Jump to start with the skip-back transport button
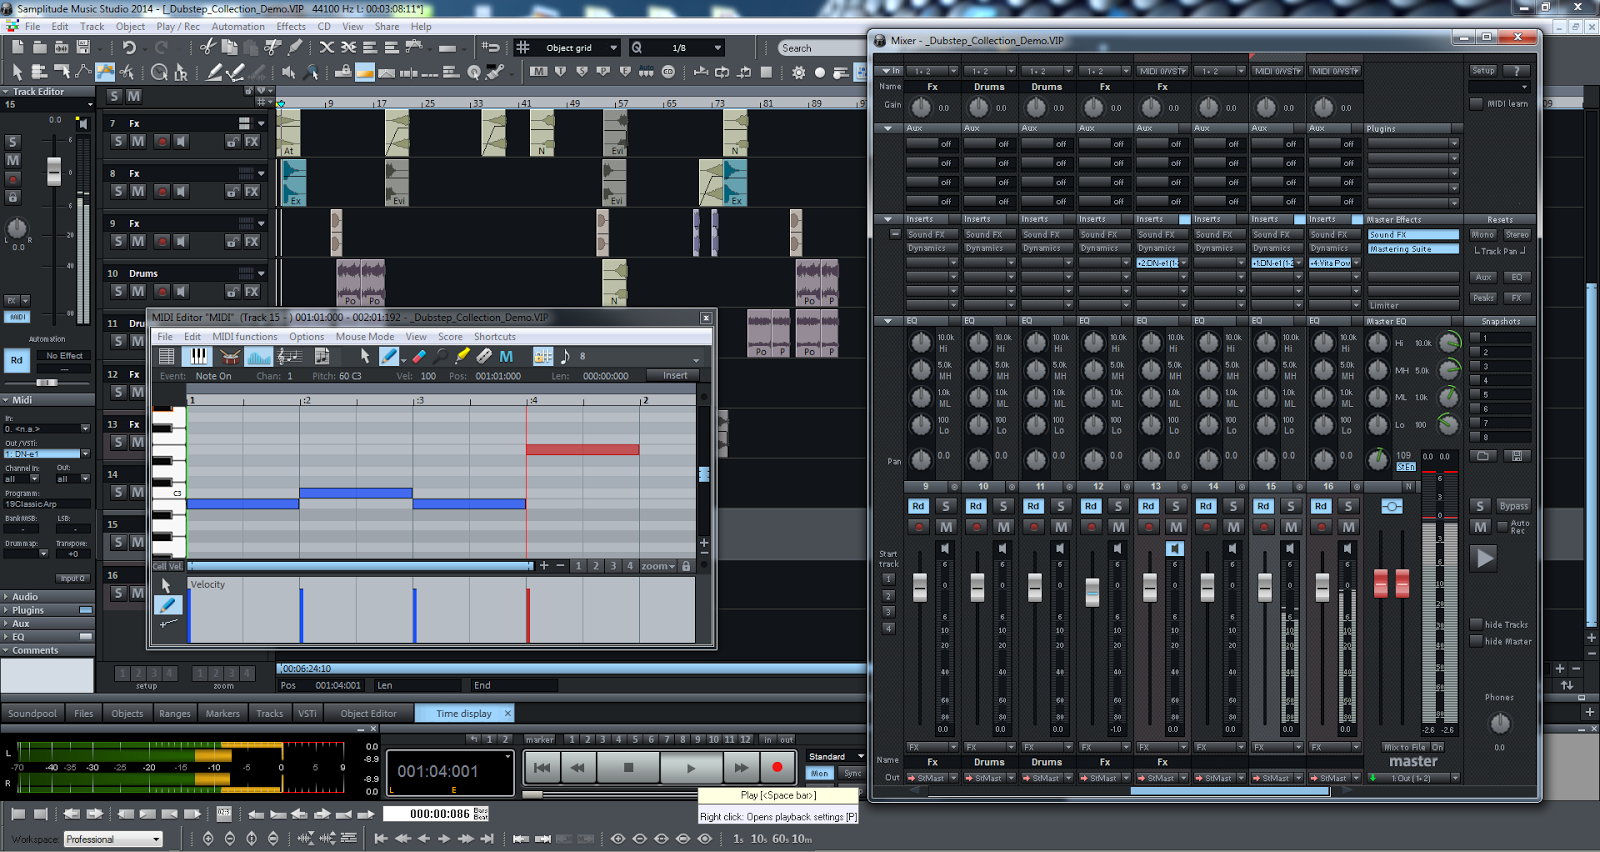Viewport: 1600px width, 852px height. (541, 767)
